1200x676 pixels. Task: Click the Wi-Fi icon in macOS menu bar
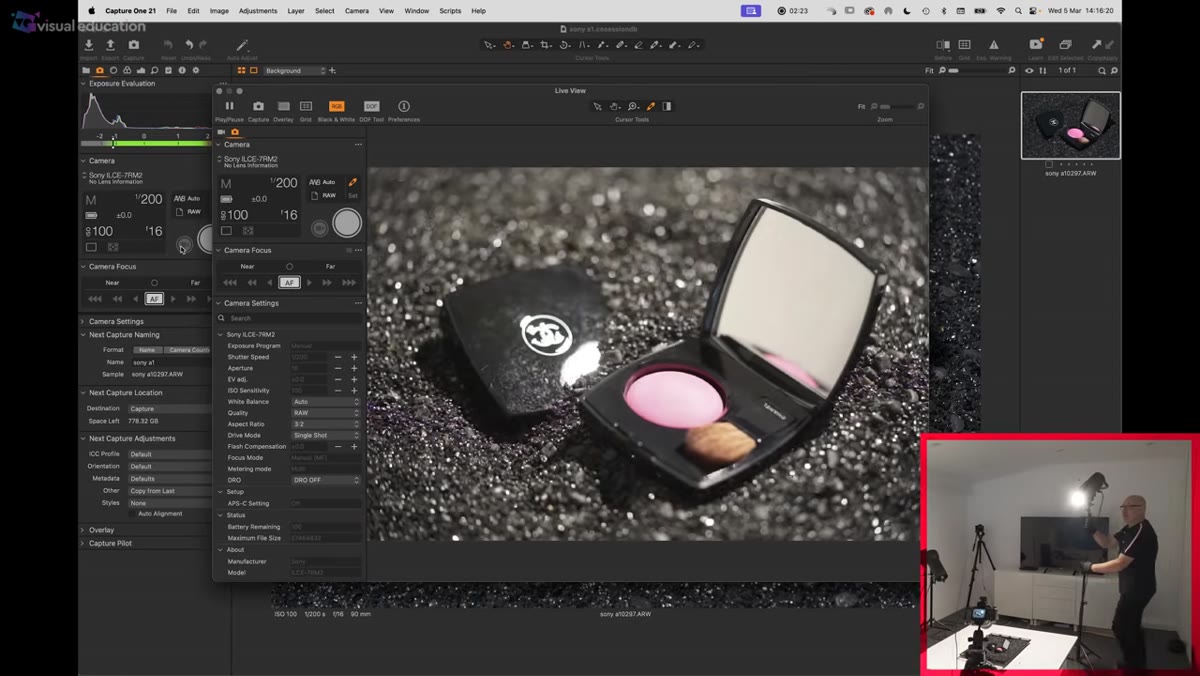pos(1001,11)
